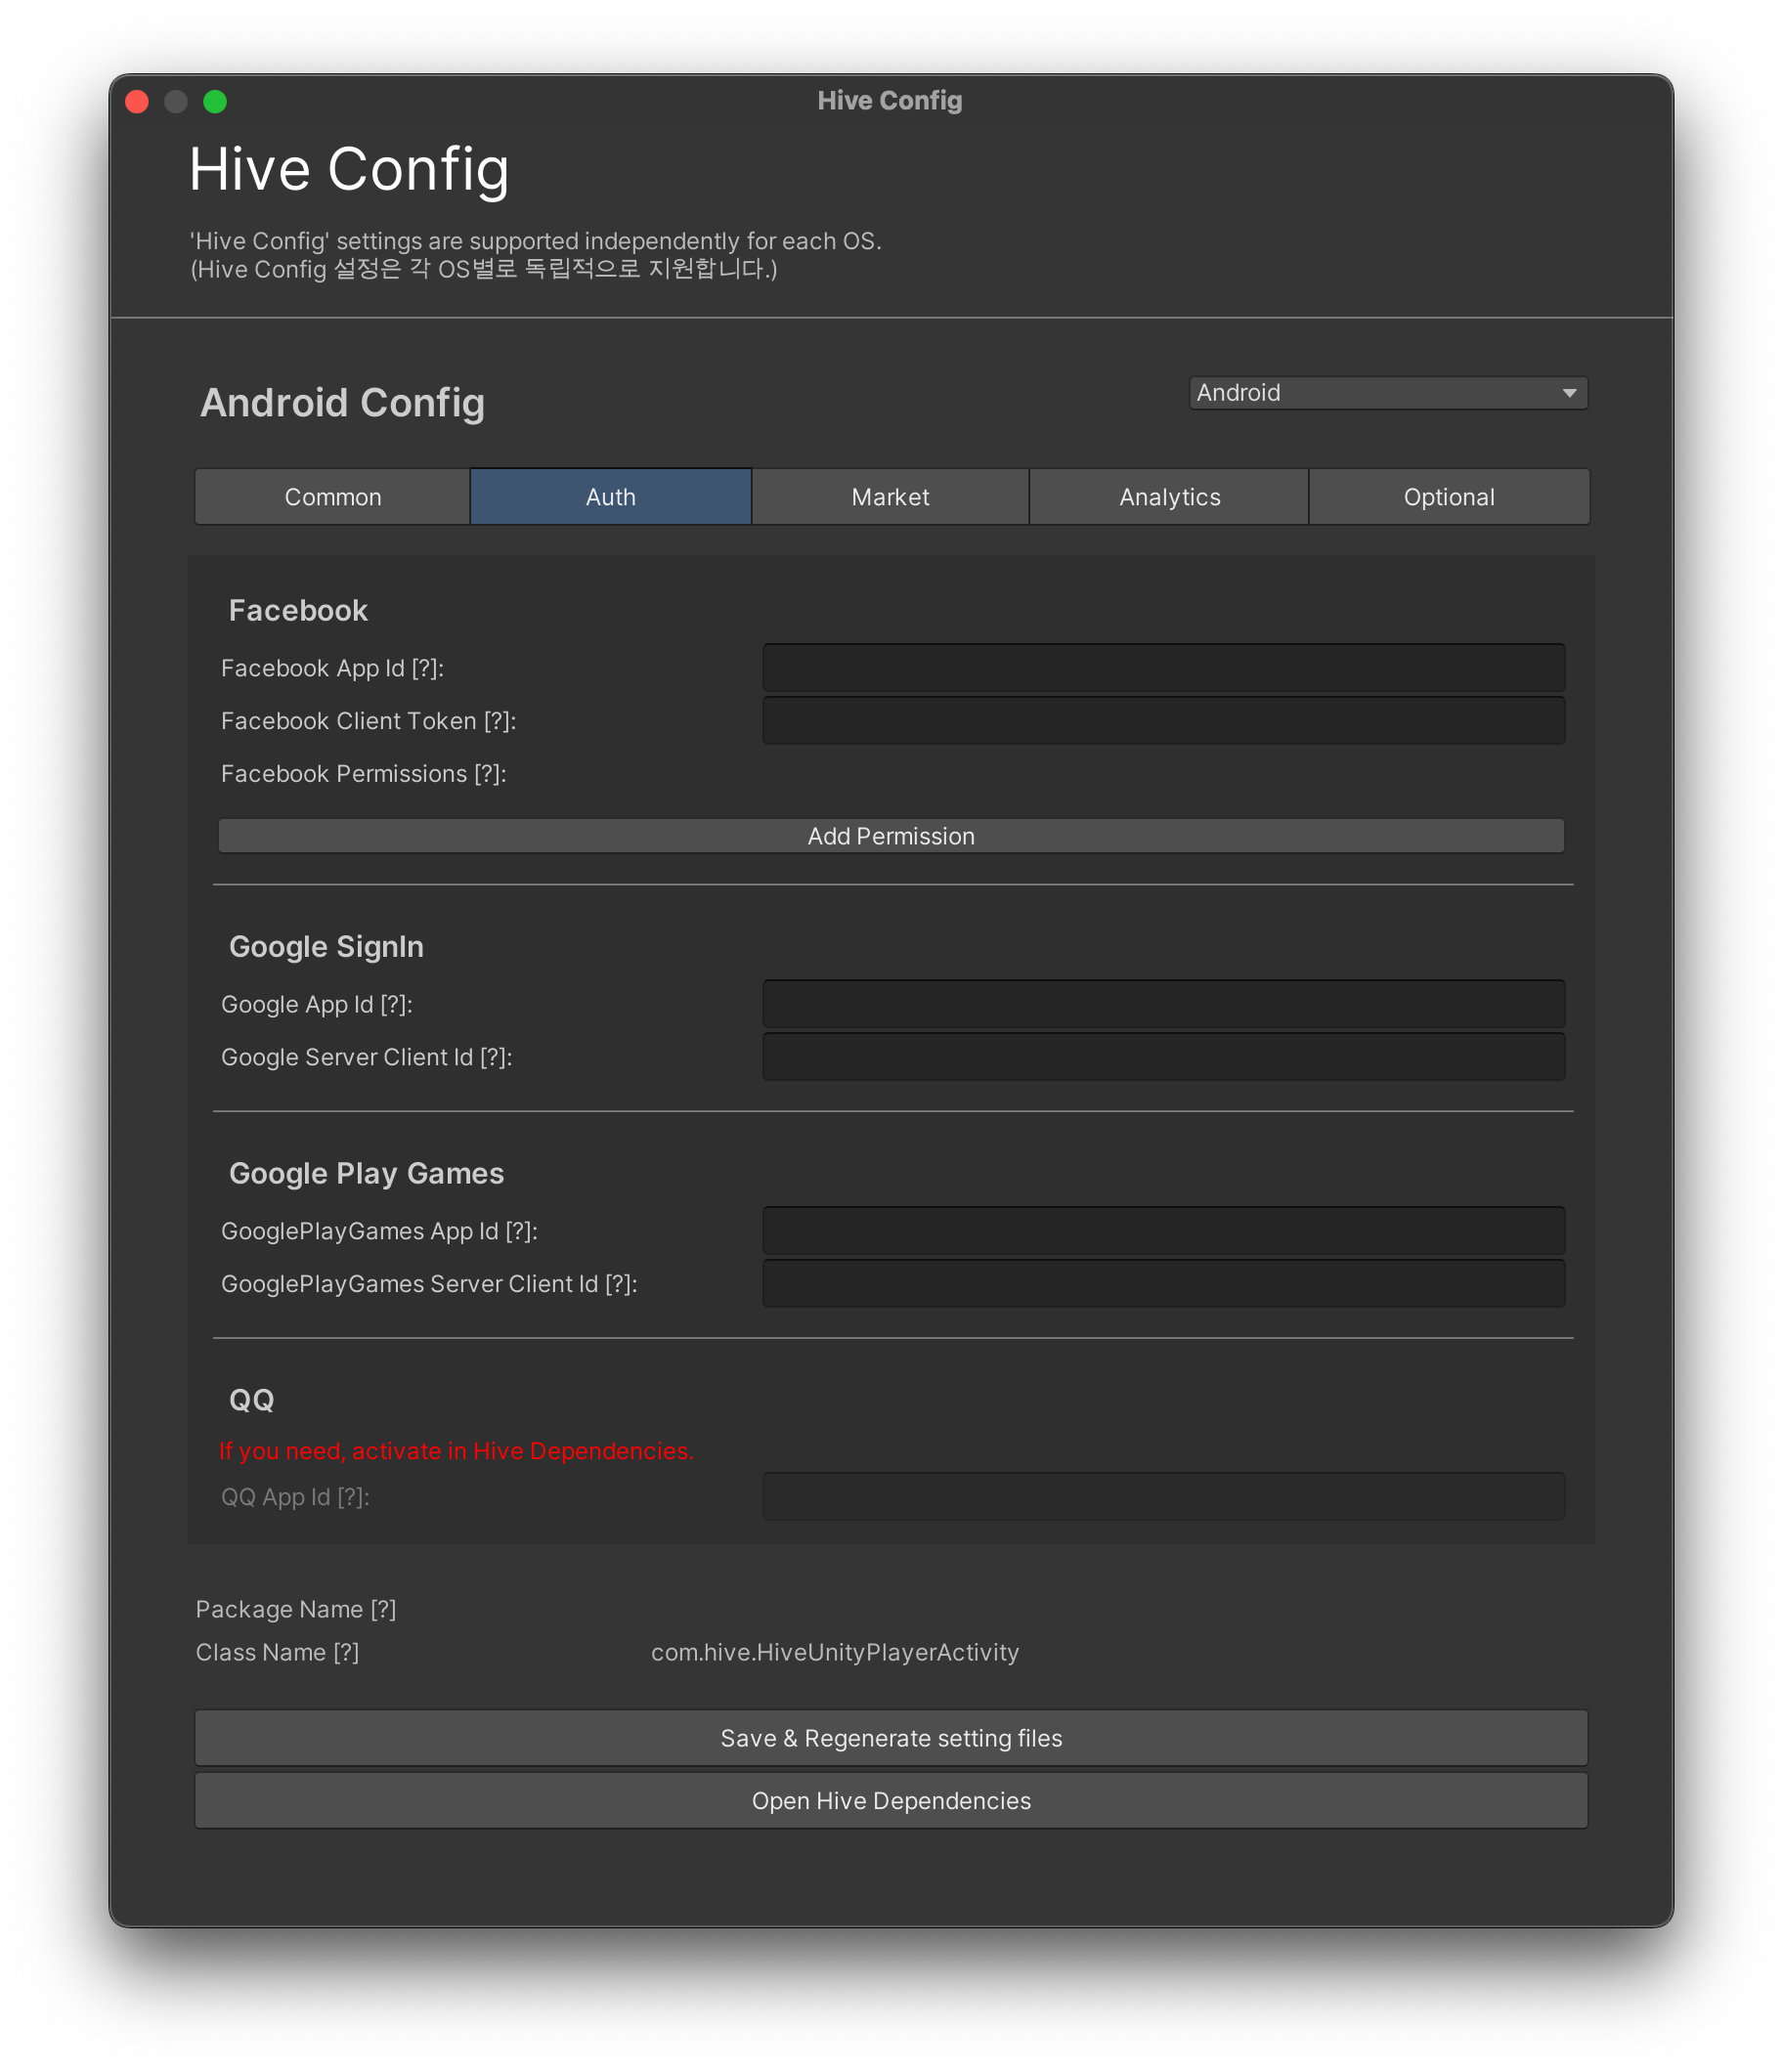Click the GooglePlayGames App Id field
The height and width of the screenshot is (2072, 1783).
click(x=1163, y=1231)
